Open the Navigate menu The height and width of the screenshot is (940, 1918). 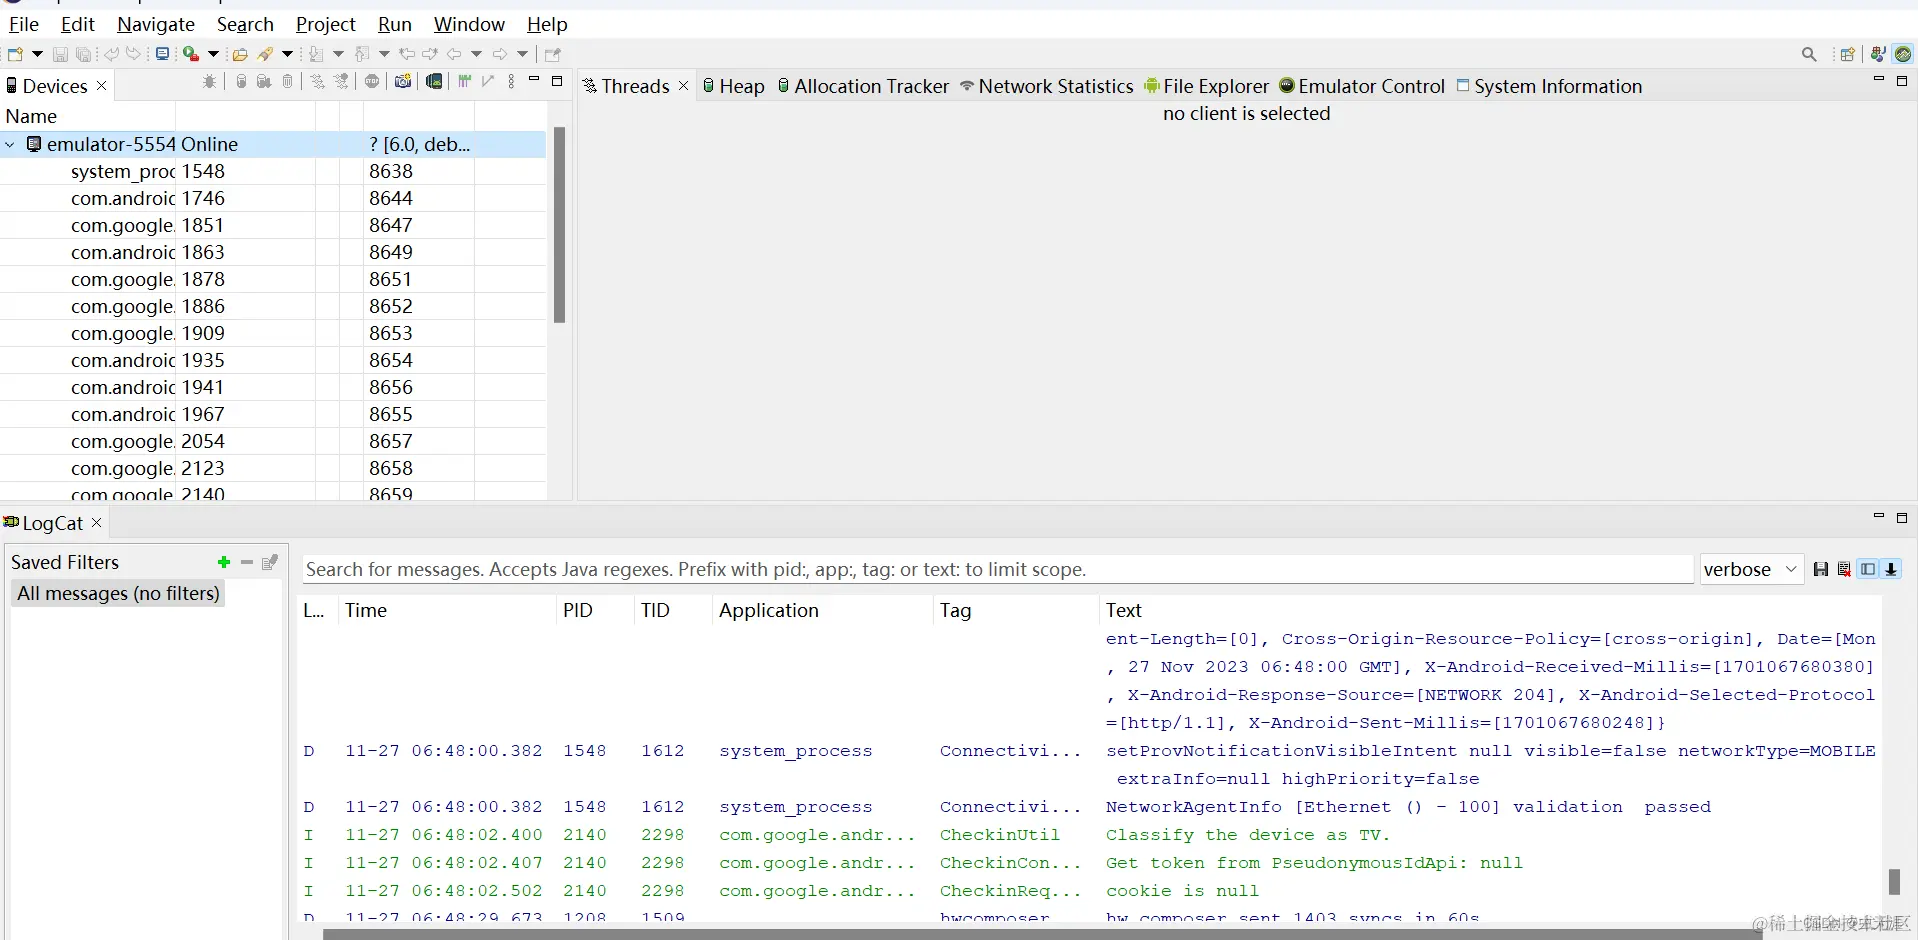tap(156, 24)
